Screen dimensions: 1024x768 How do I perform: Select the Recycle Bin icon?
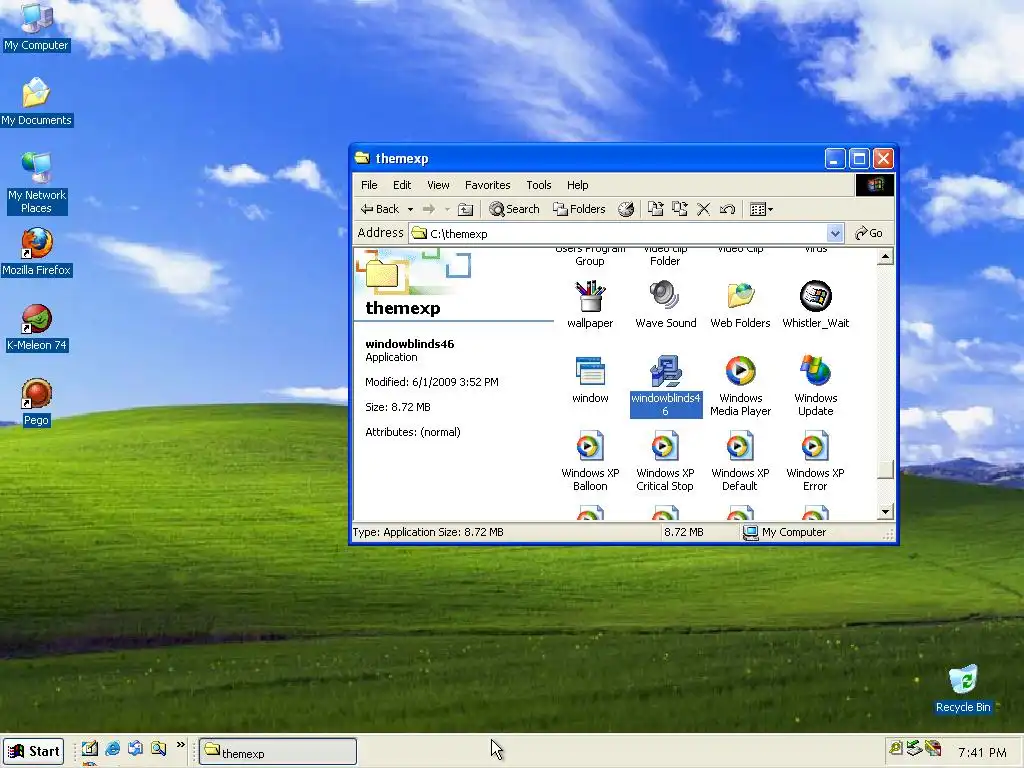click(x=963, y=689)
